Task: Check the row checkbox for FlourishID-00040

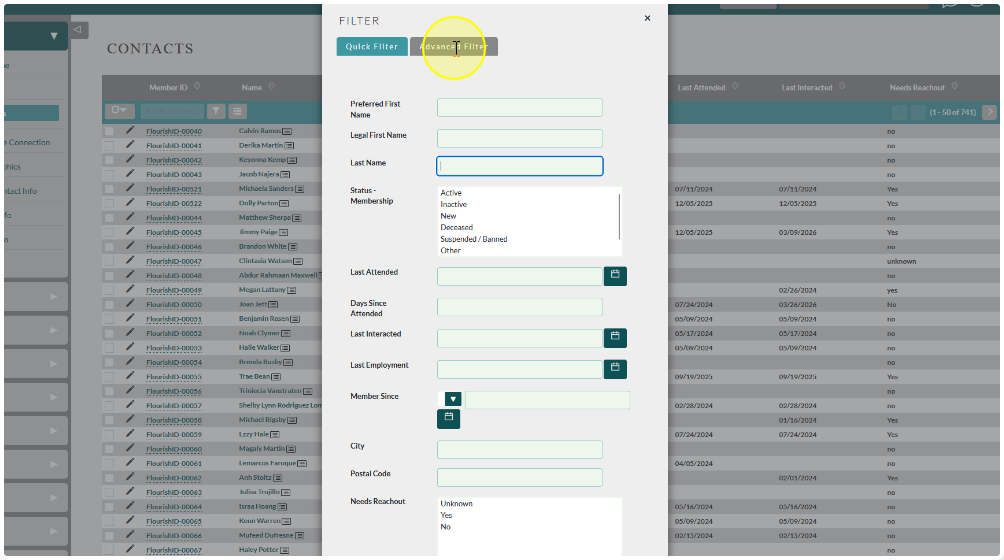Action: (x=109, y=131)
